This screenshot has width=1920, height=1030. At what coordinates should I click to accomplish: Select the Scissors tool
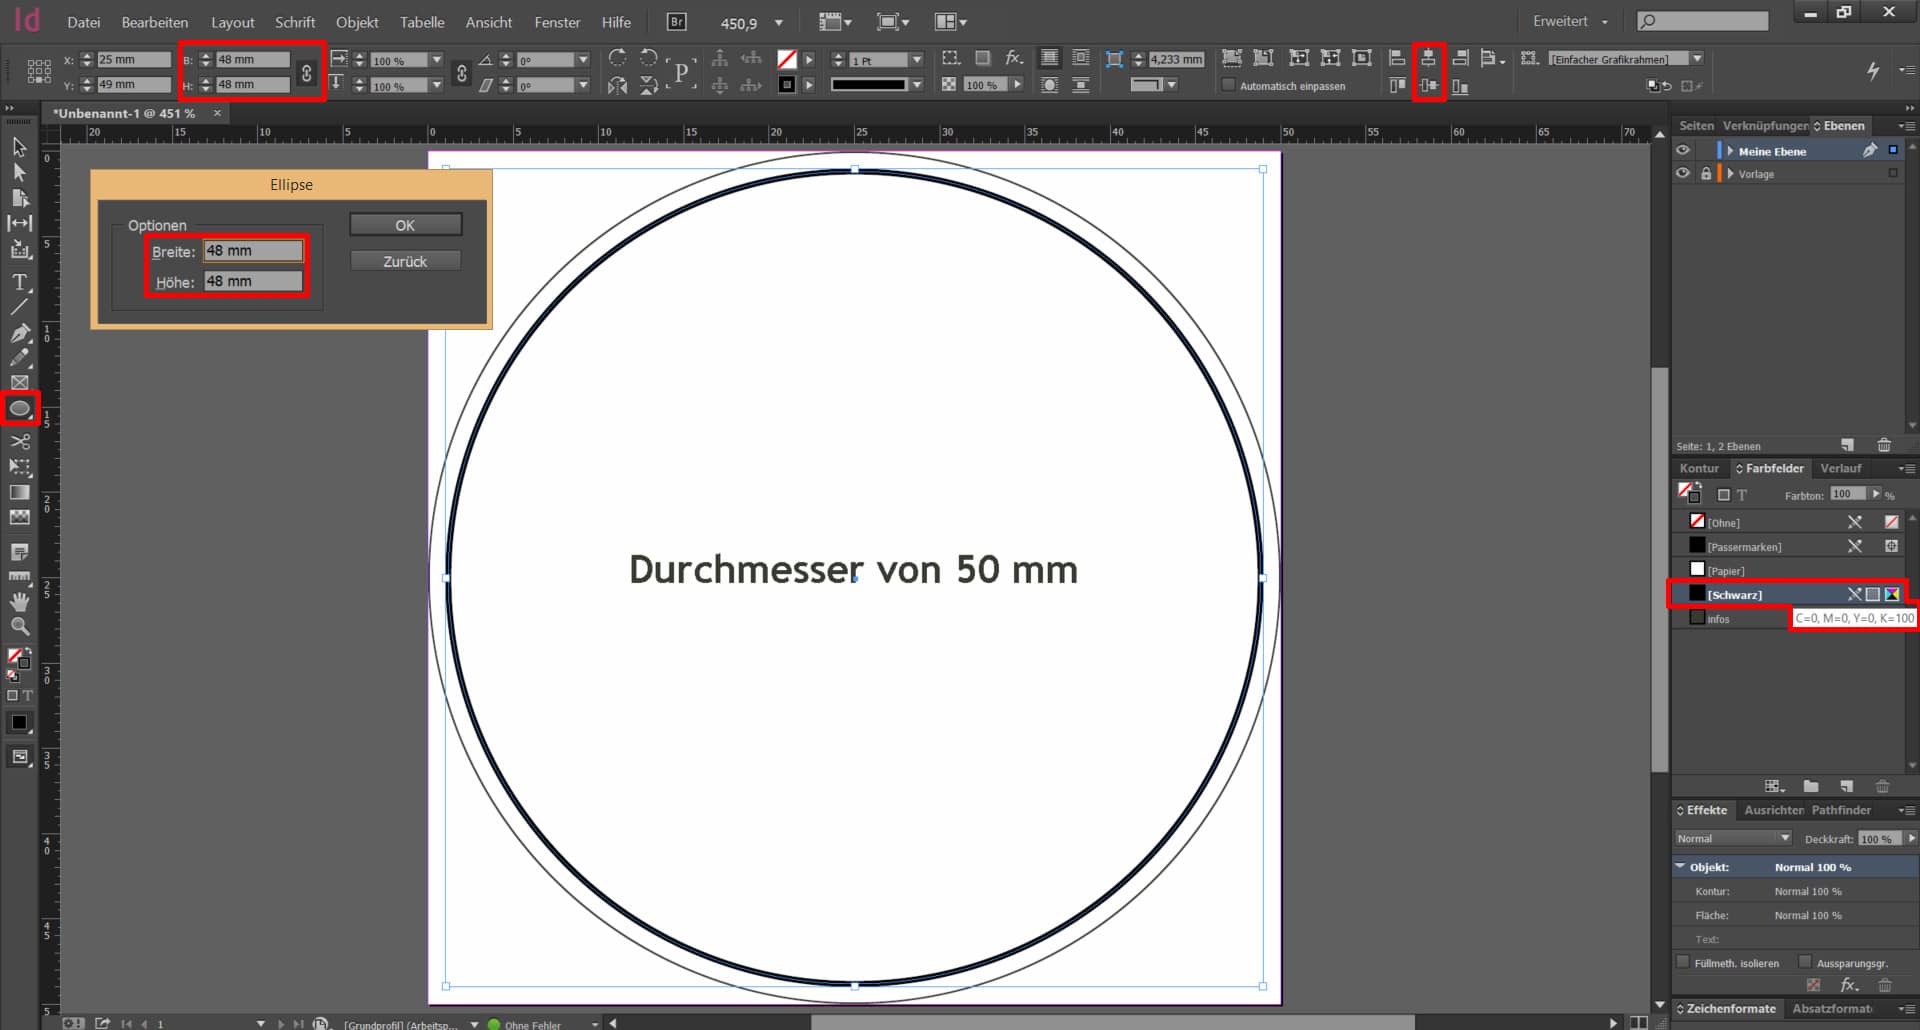tap(19, 443)
